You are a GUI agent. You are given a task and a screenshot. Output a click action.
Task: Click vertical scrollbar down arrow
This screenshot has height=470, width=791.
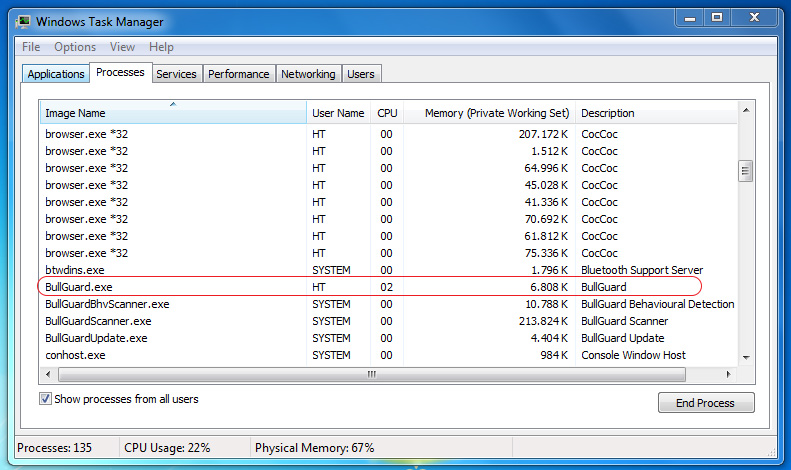coord(746,357)
